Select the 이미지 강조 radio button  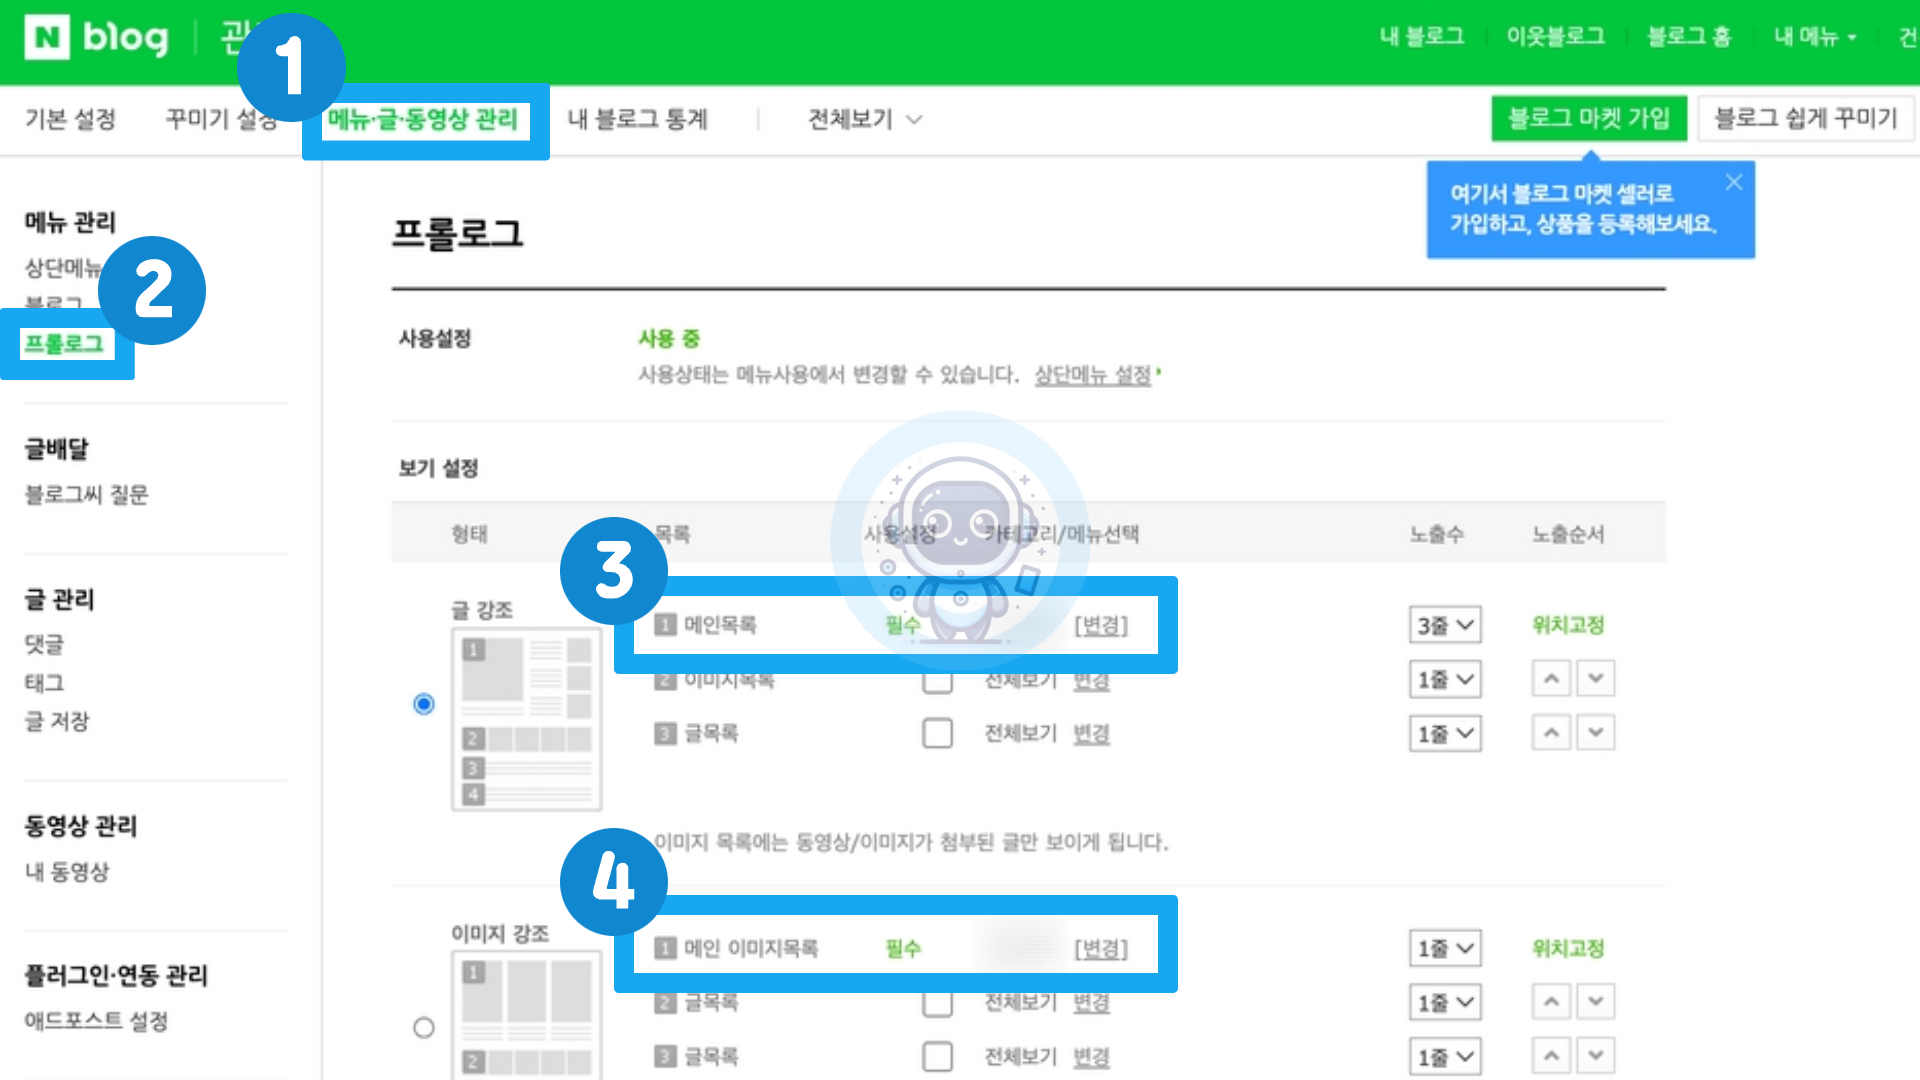tap(424, 1028)
